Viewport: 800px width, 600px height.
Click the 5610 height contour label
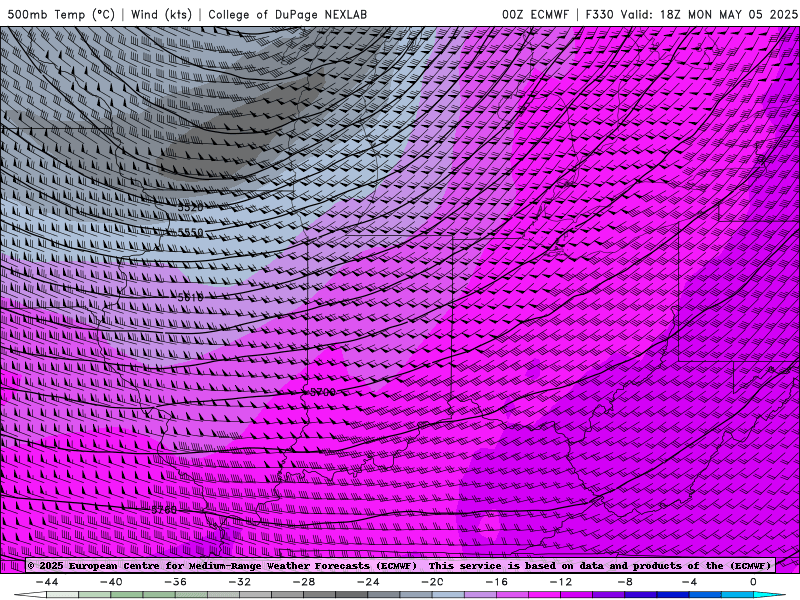[190, 297]
